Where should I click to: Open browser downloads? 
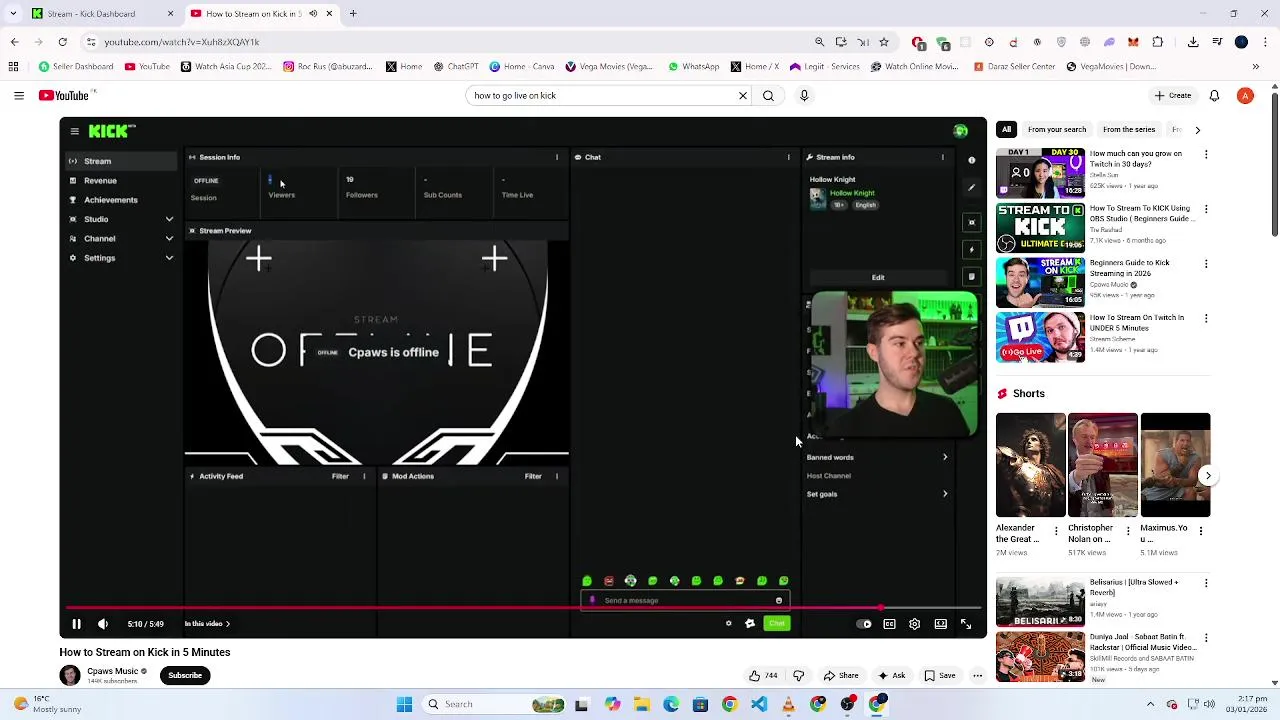click(1193, 42)
